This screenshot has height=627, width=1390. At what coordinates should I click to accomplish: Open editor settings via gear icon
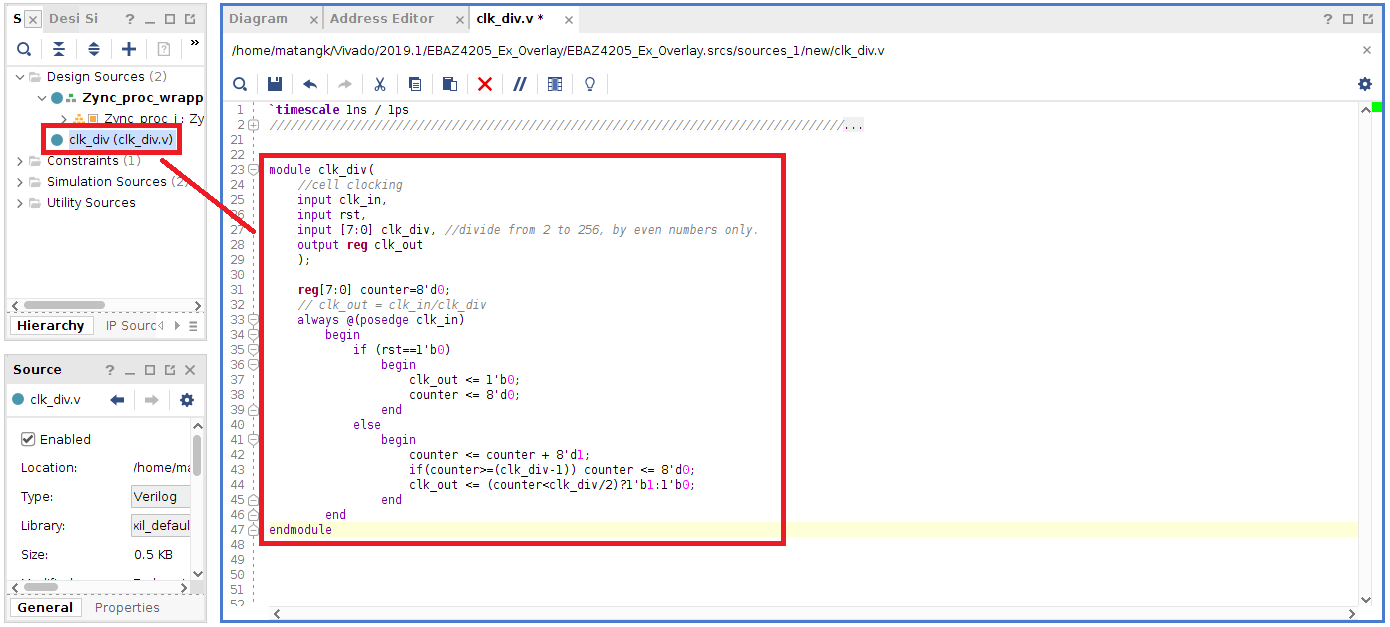coord(1365,84)
